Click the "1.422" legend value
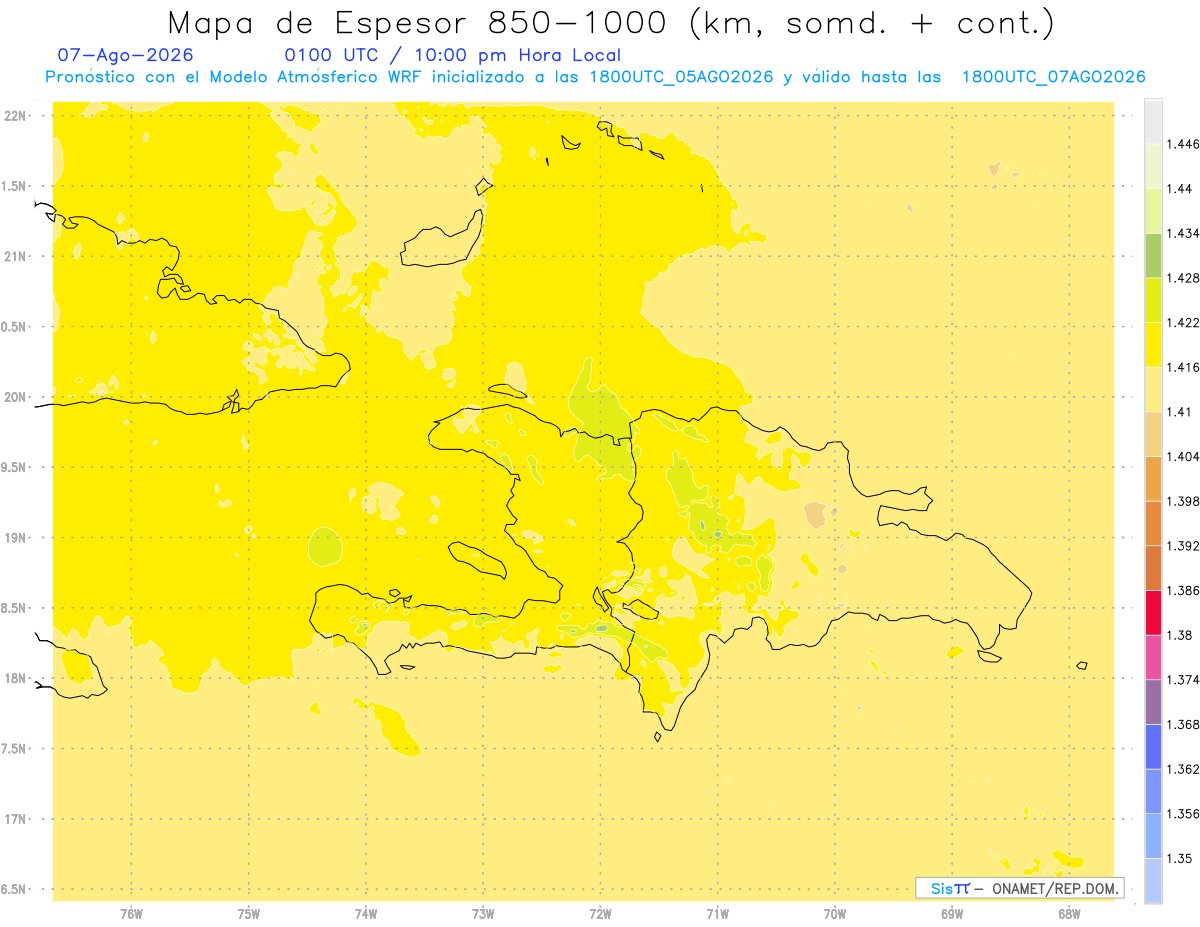Viewport: 1200px width, 927px height. pyautogui.click(x=1182, y=323)
